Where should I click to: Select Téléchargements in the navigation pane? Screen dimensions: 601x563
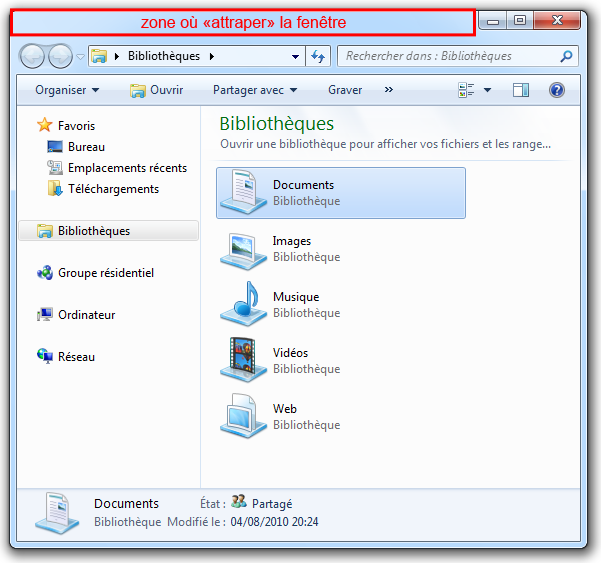[113, 189]
